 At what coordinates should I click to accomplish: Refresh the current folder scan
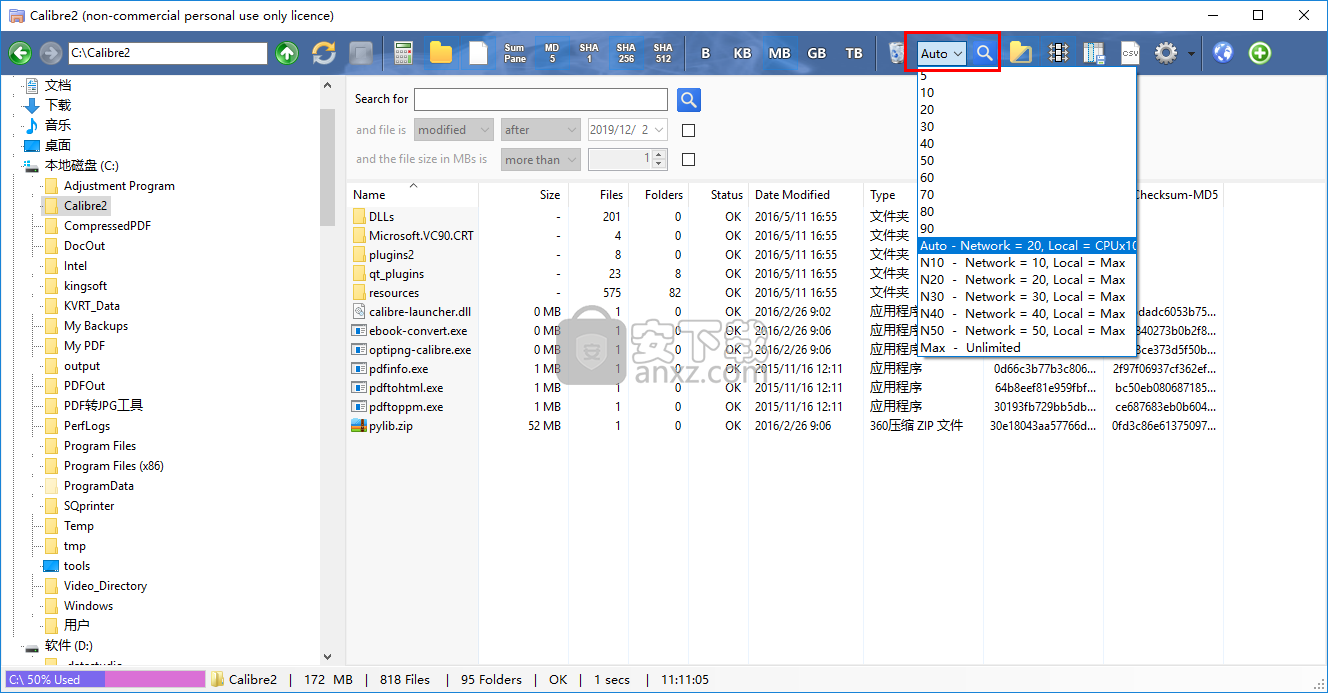coord(324,53)
